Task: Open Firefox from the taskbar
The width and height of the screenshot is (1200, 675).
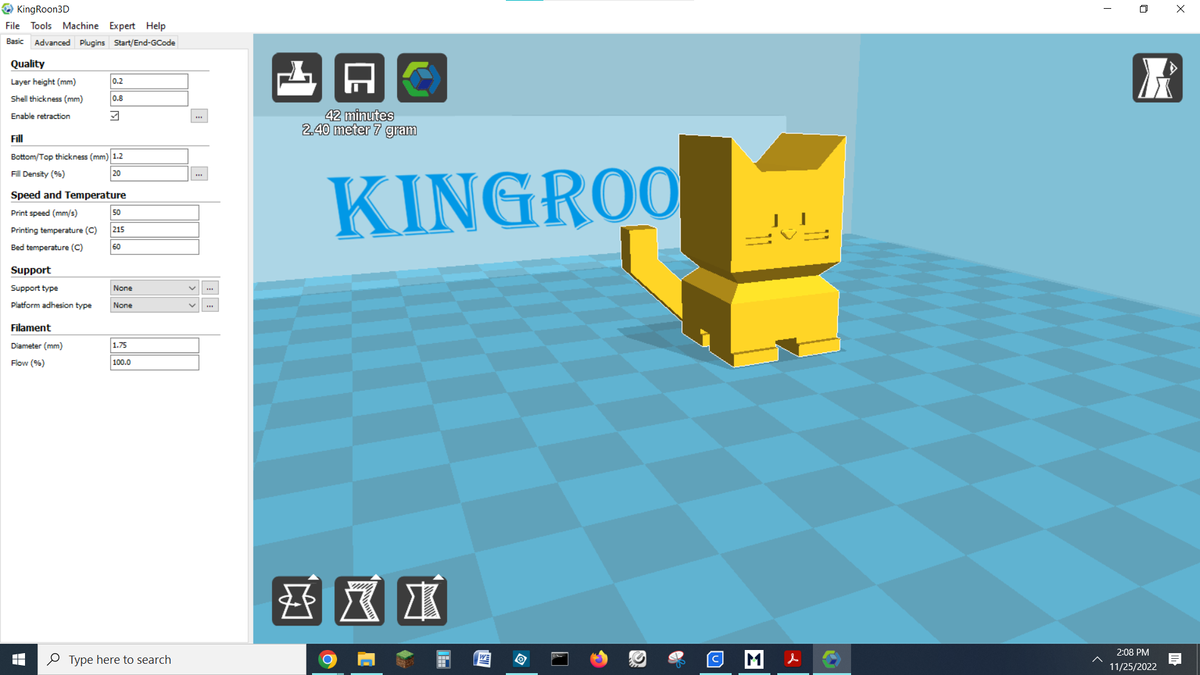Action: [599, 659]
